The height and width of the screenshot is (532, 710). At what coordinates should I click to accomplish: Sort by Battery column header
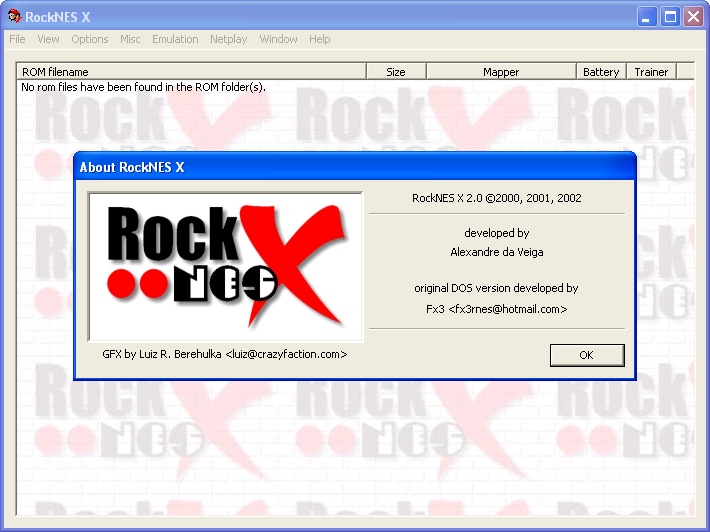coord(601,72)
